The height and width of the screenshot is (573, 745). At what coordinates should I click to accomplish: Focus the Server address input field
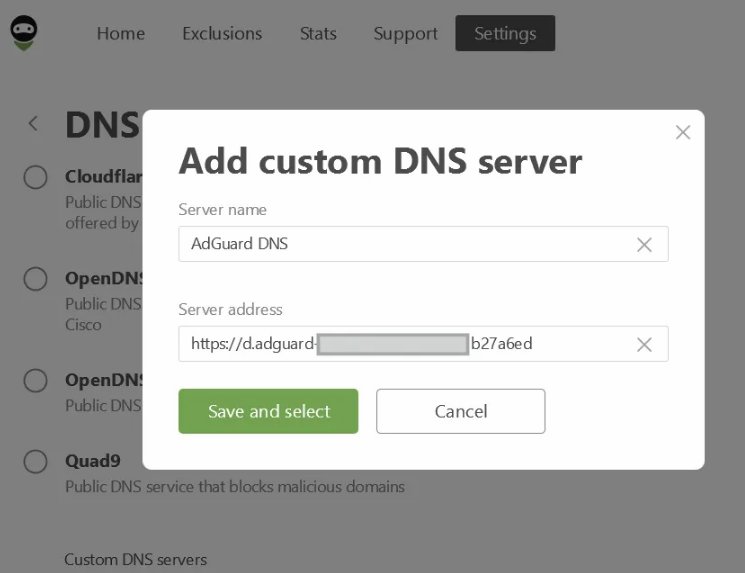tap(423, 344)
